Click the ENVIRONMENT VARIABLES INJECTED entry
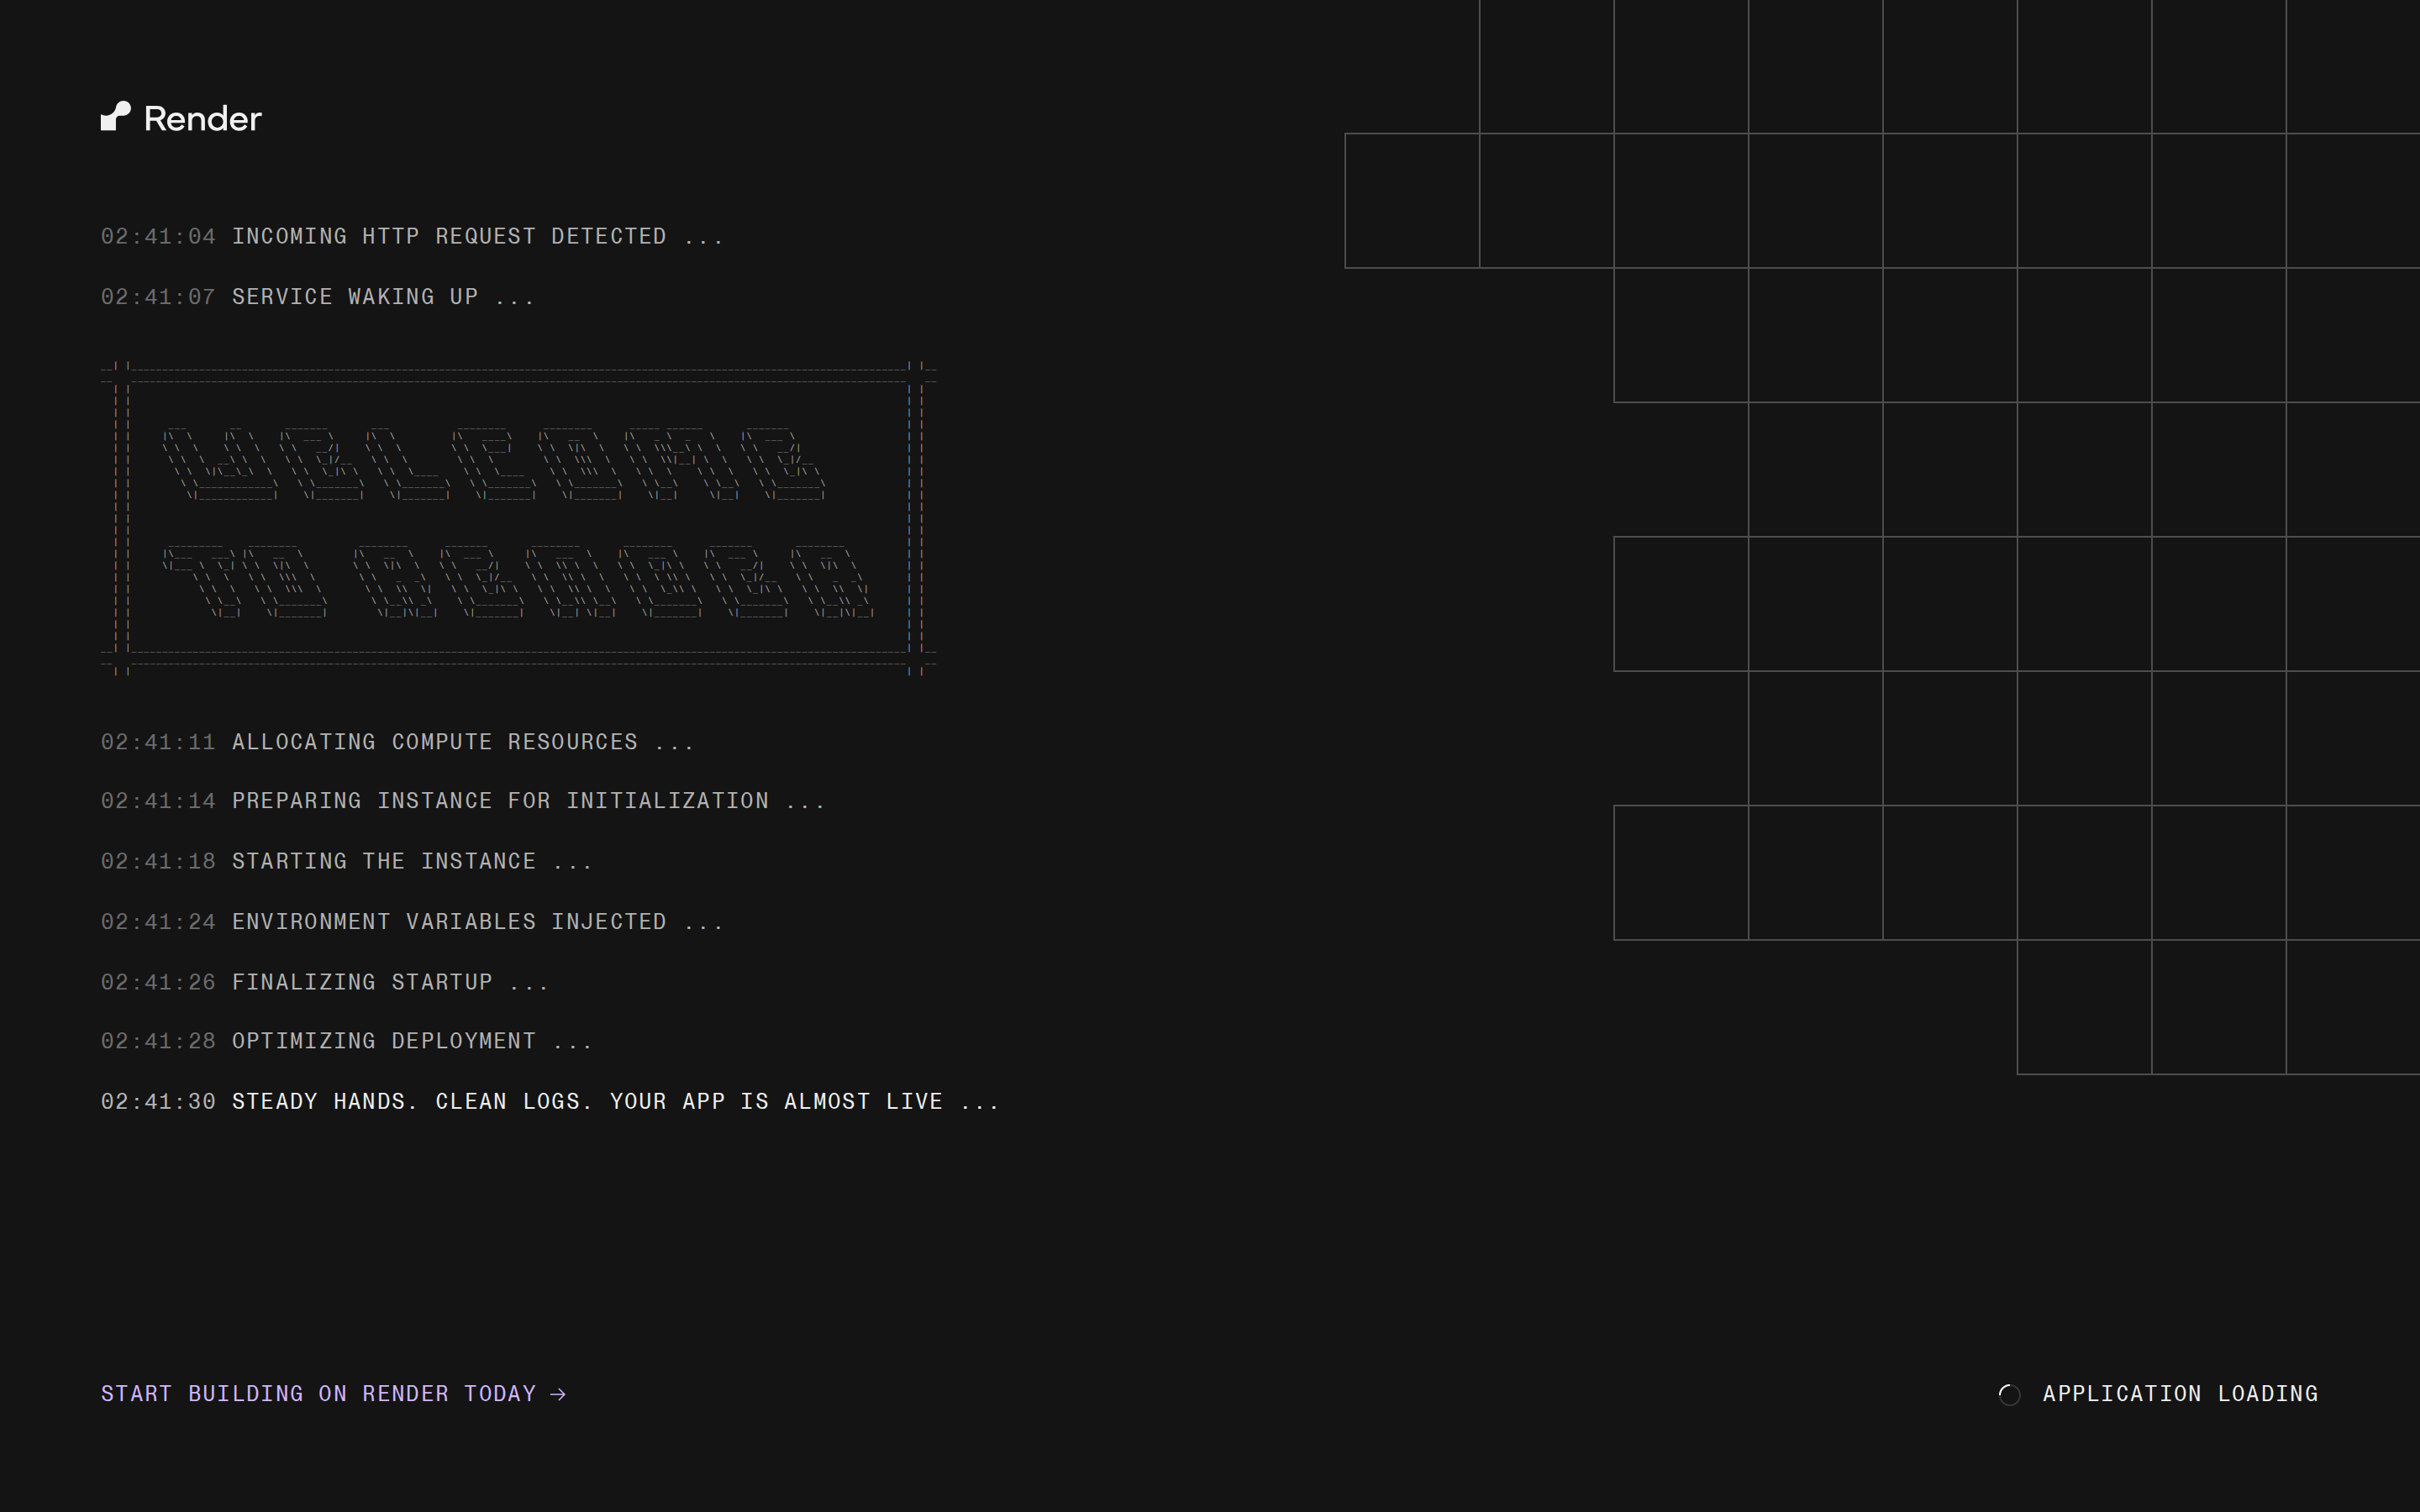2420x1512 pixels. coord(412,921)
